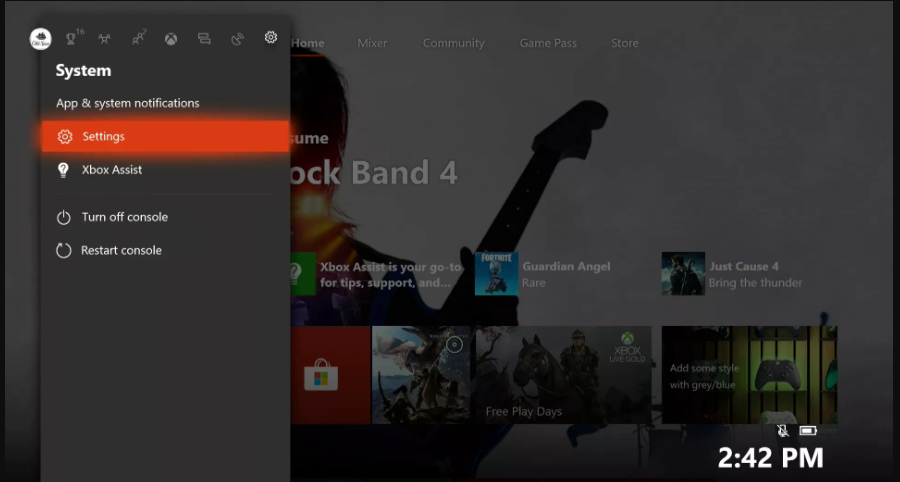Switch to the Home tab
This screenshot has height=482, width=900.
tap(308, 43)
